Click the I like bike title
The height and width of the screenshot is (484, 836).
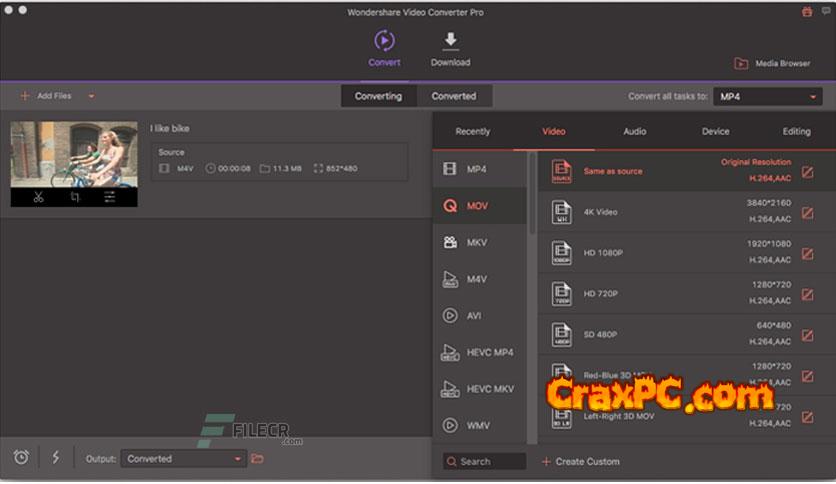pyautogui.click(x=170, y=128)
